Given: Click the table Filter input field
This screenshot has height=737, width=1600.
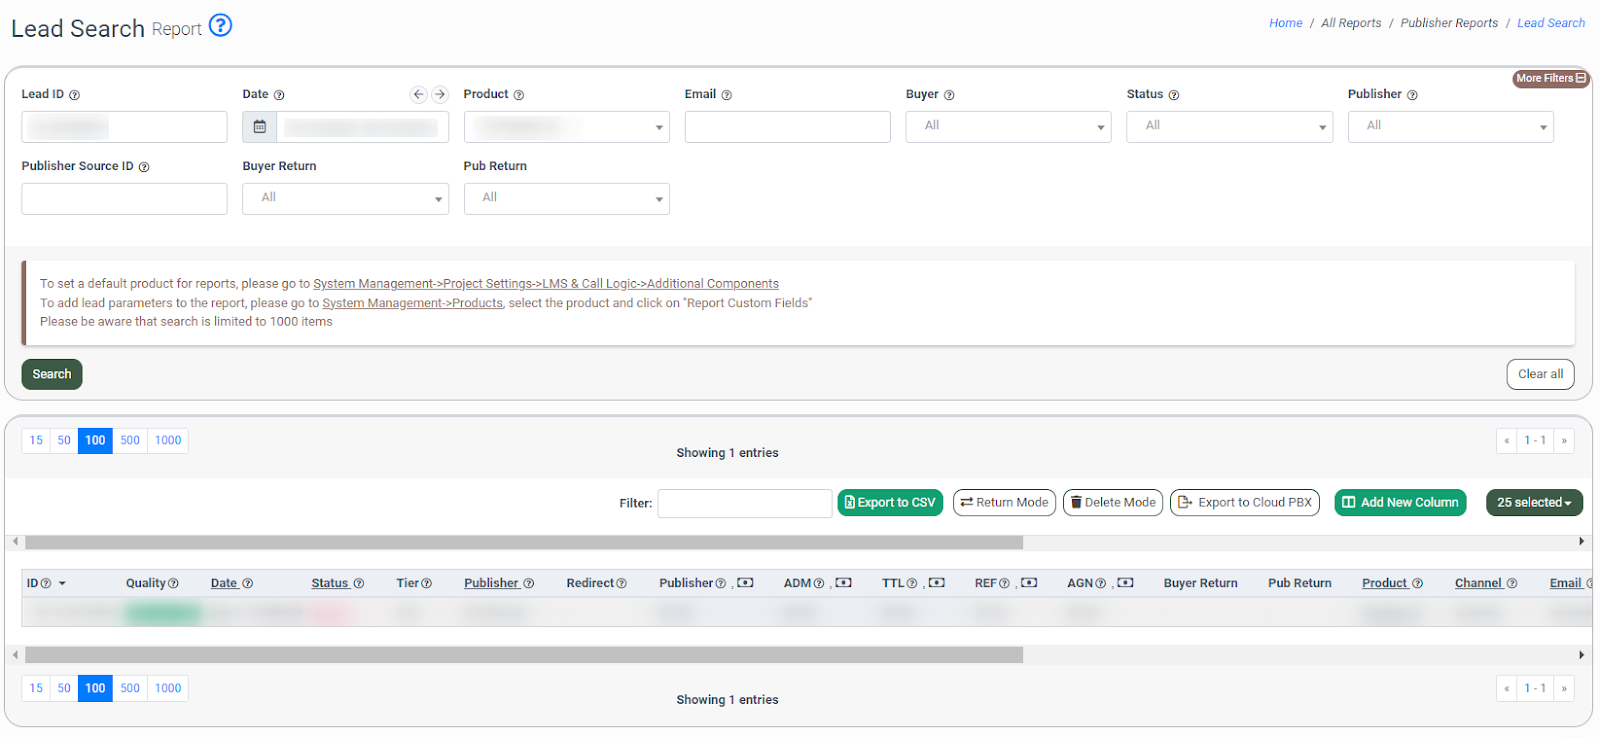Looking at the screenshot, I should click(x=744, y=503).
